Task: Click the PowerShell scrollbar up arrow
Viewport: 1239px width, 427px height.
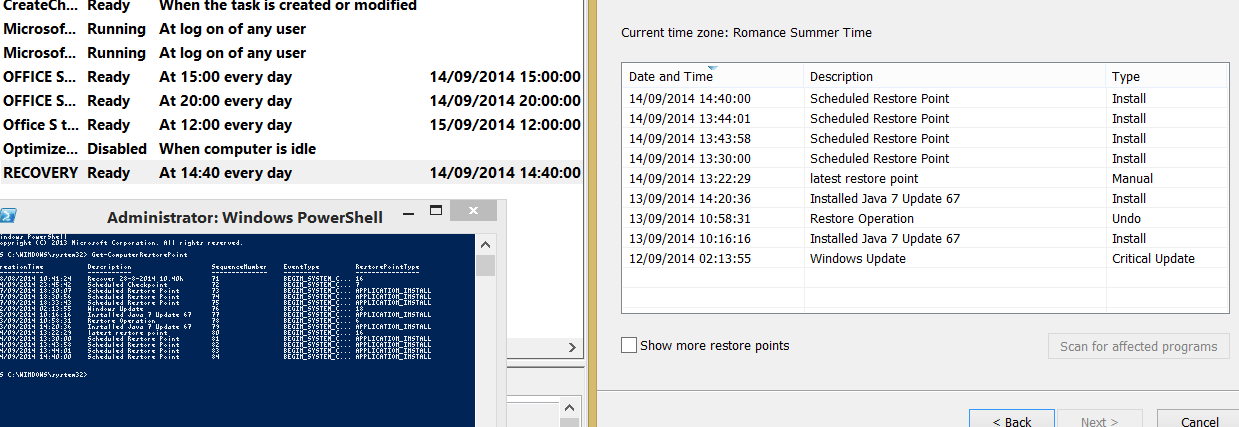Action: pyautogui.click(x=484, y=244)
